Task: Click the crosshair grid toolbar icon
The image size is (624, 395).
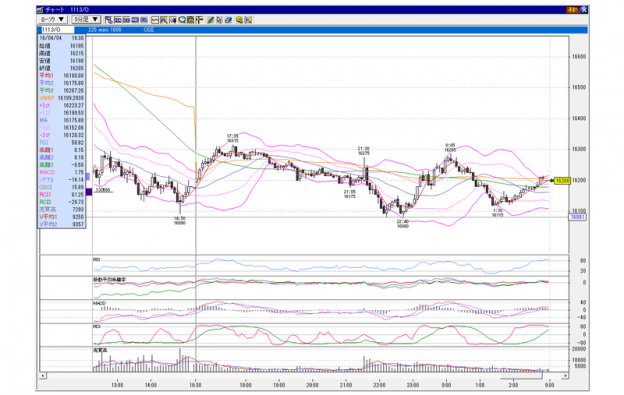Action: pos(199,19)
